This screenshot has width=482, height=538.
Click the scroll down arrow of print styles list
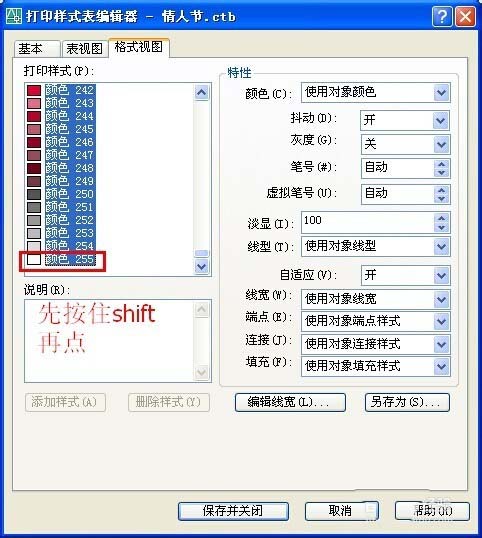tap(201, 266)
